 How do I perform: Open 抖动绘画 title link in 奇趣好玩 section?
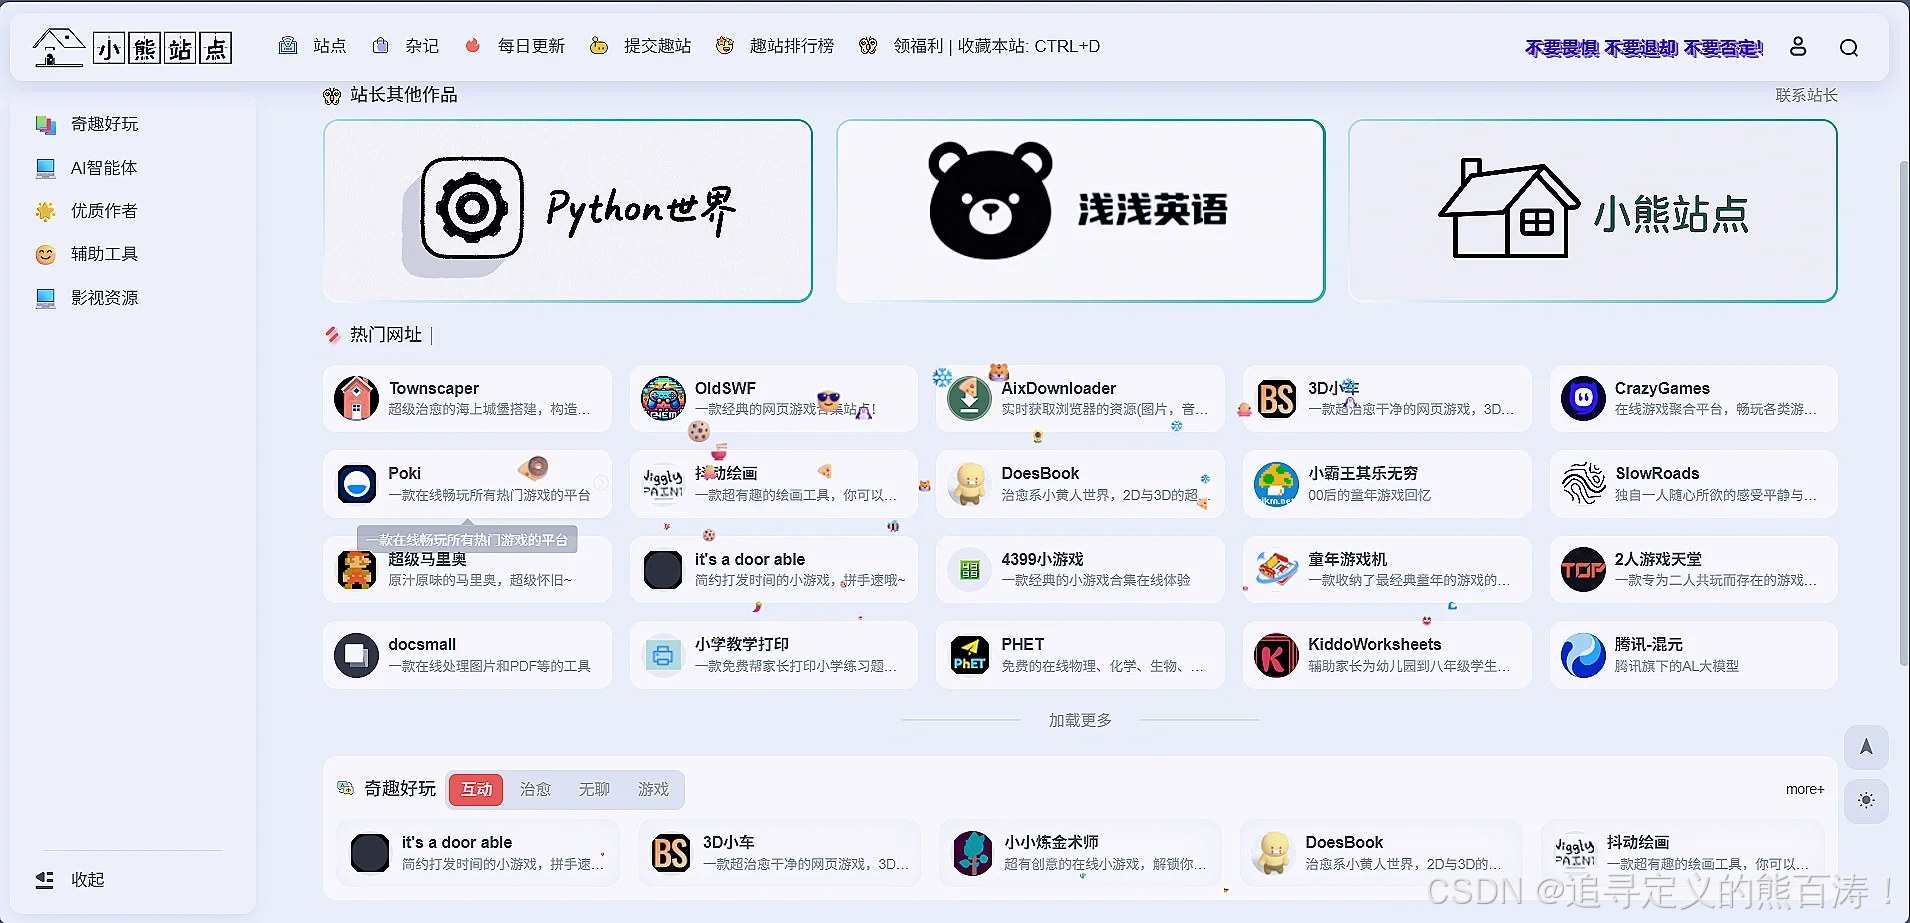pyautogui.click(x=1638, y=842)
